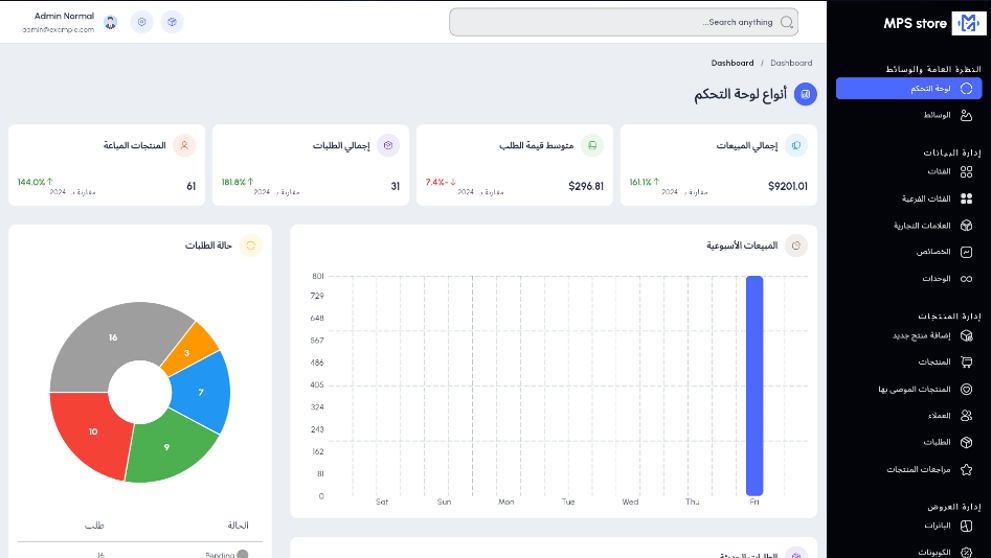The width and height of the screenshot is (991, 558).
Task: Click the البانرات banners icon
Action: [x=966, y=526]
